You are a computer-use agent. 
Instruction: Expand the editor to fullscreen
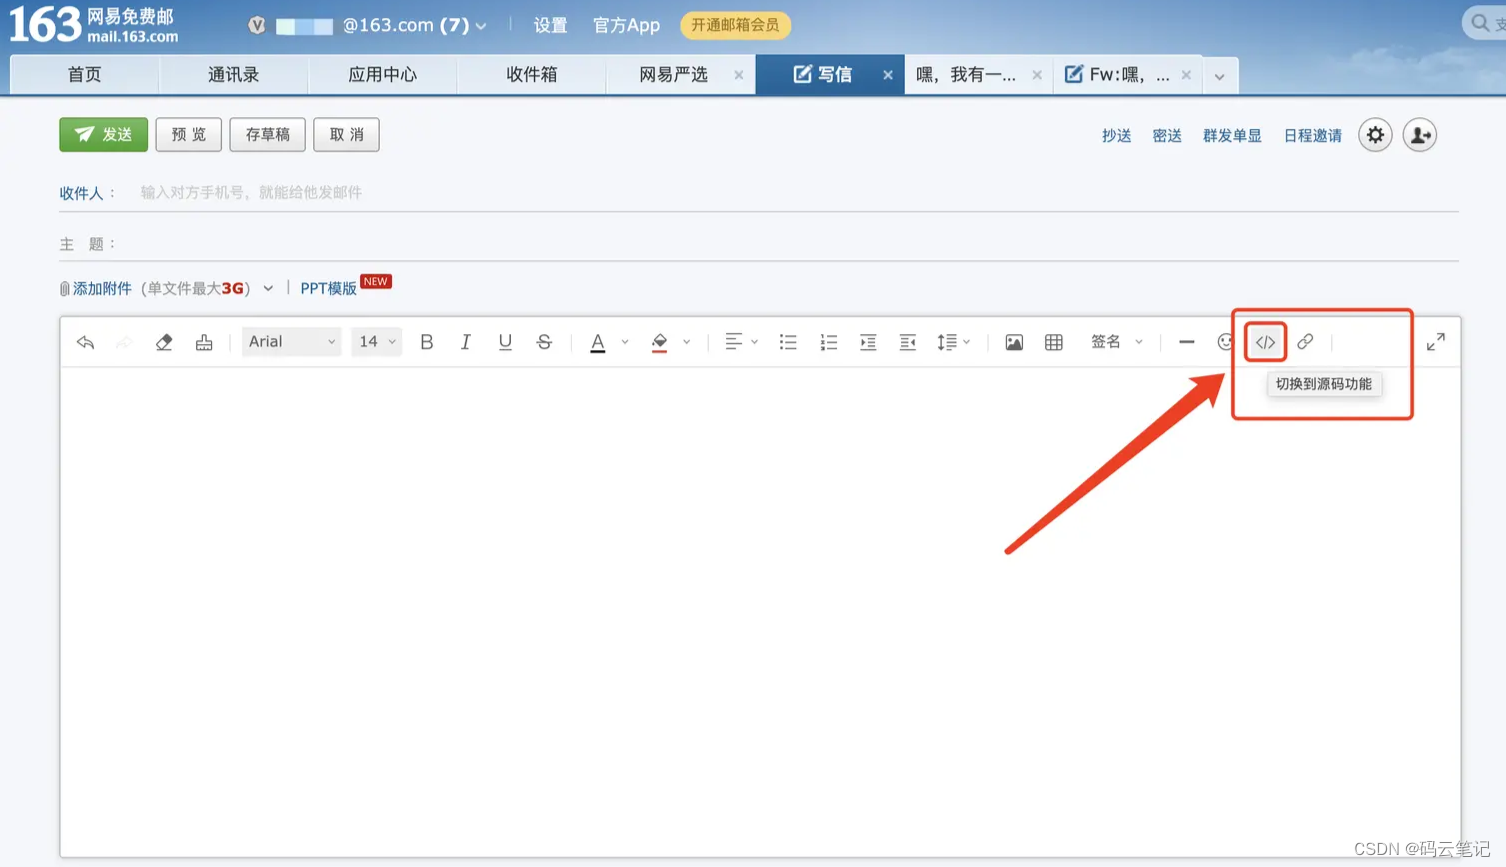1436,341
